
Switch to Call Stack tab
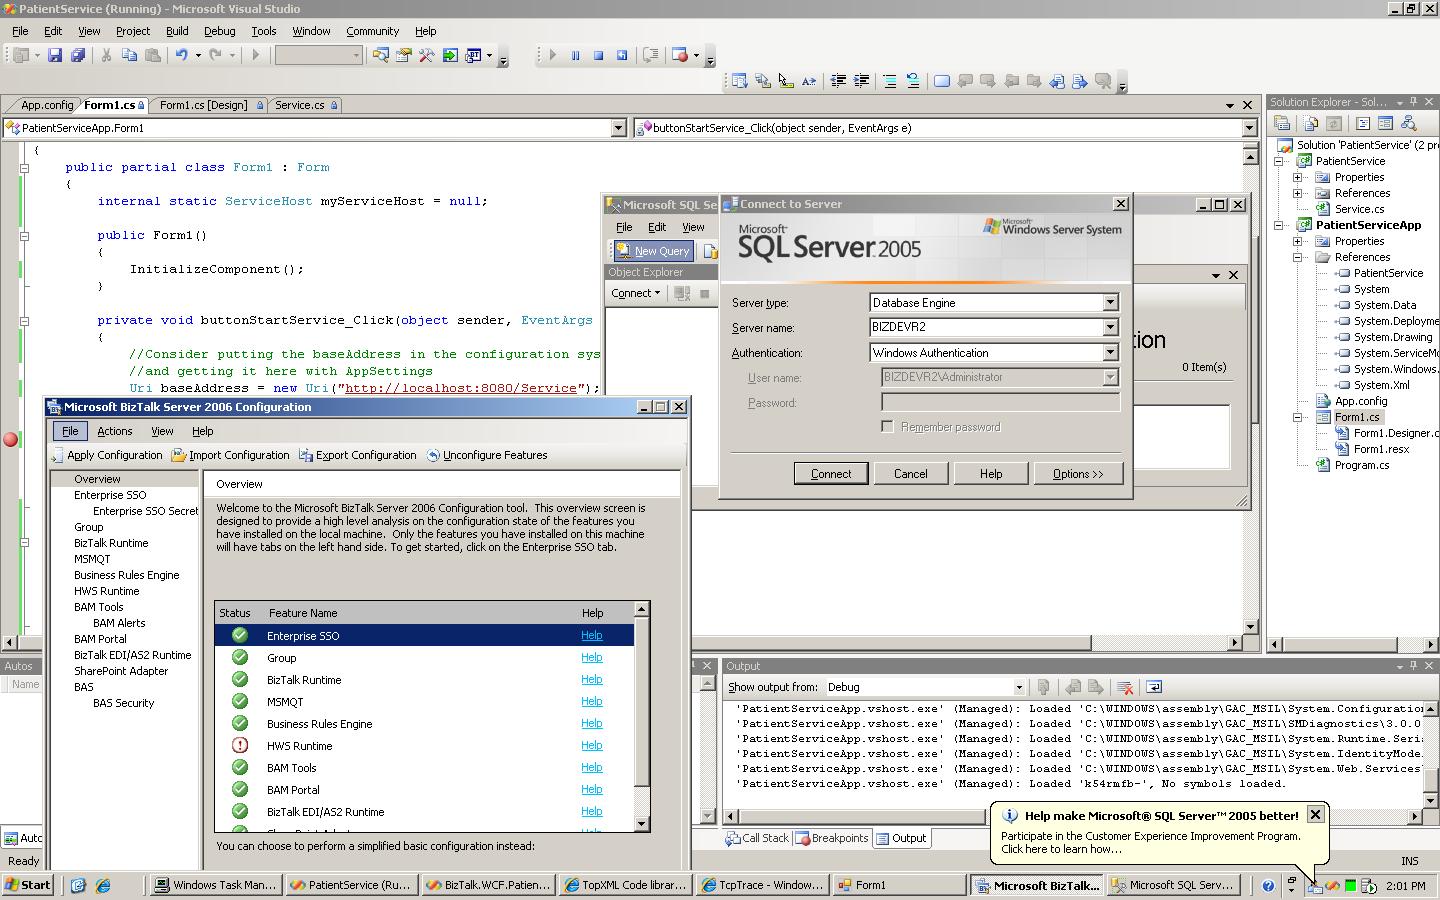click(x=757, y=838)
